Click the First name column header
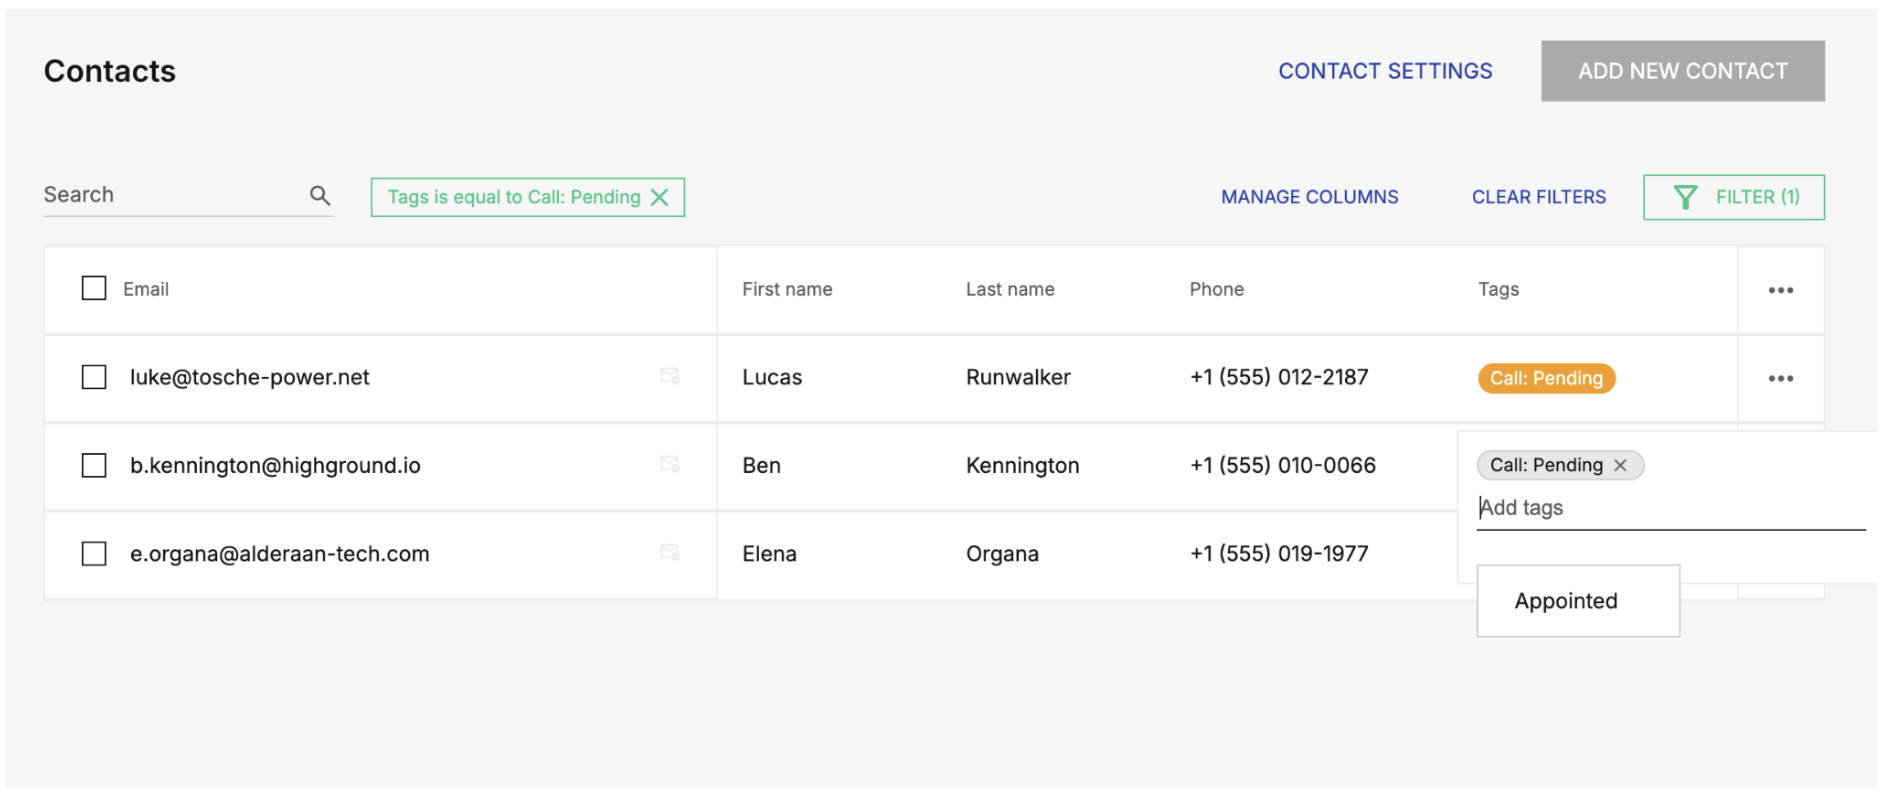Screen dimensions: 1886x800 787,289
